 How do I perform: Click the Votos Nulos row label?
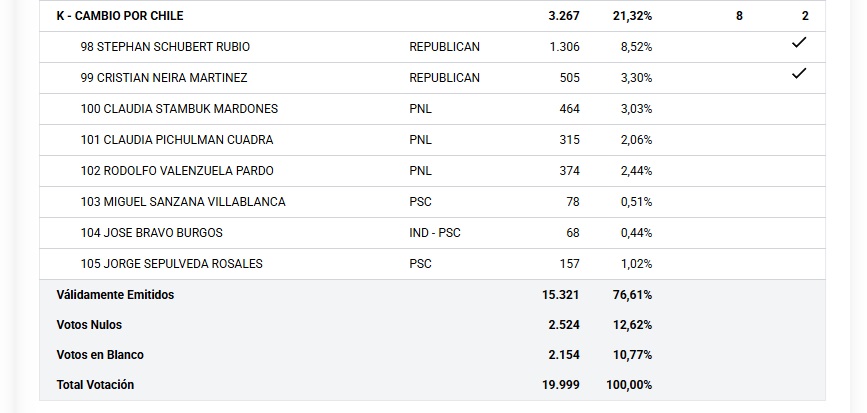pyautogui.click(x=89, y=325)
